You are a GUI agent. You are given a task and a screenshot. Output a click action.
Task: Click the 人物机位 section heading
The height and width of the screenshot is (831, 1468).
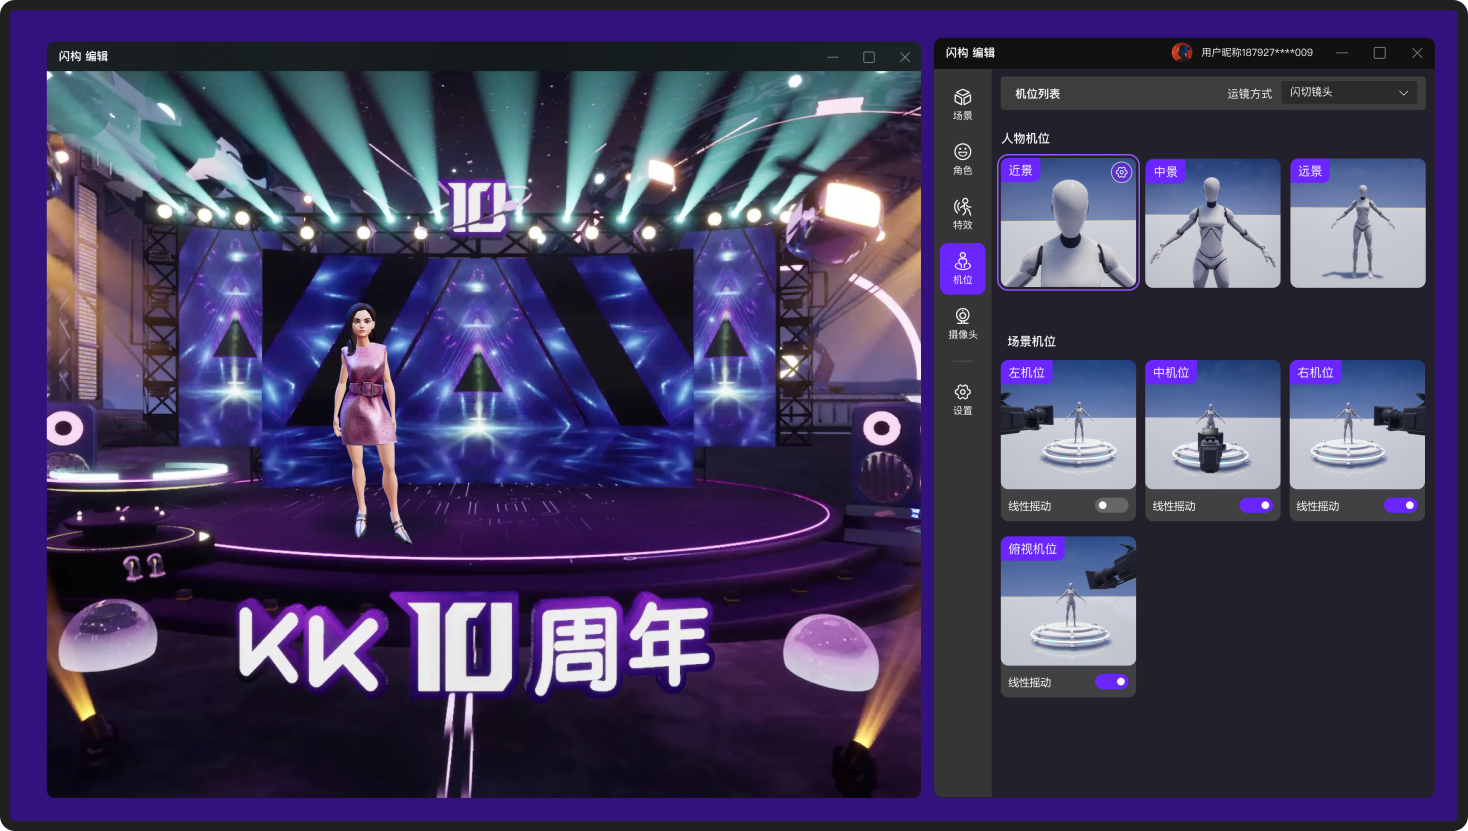tap(1025, 138)
